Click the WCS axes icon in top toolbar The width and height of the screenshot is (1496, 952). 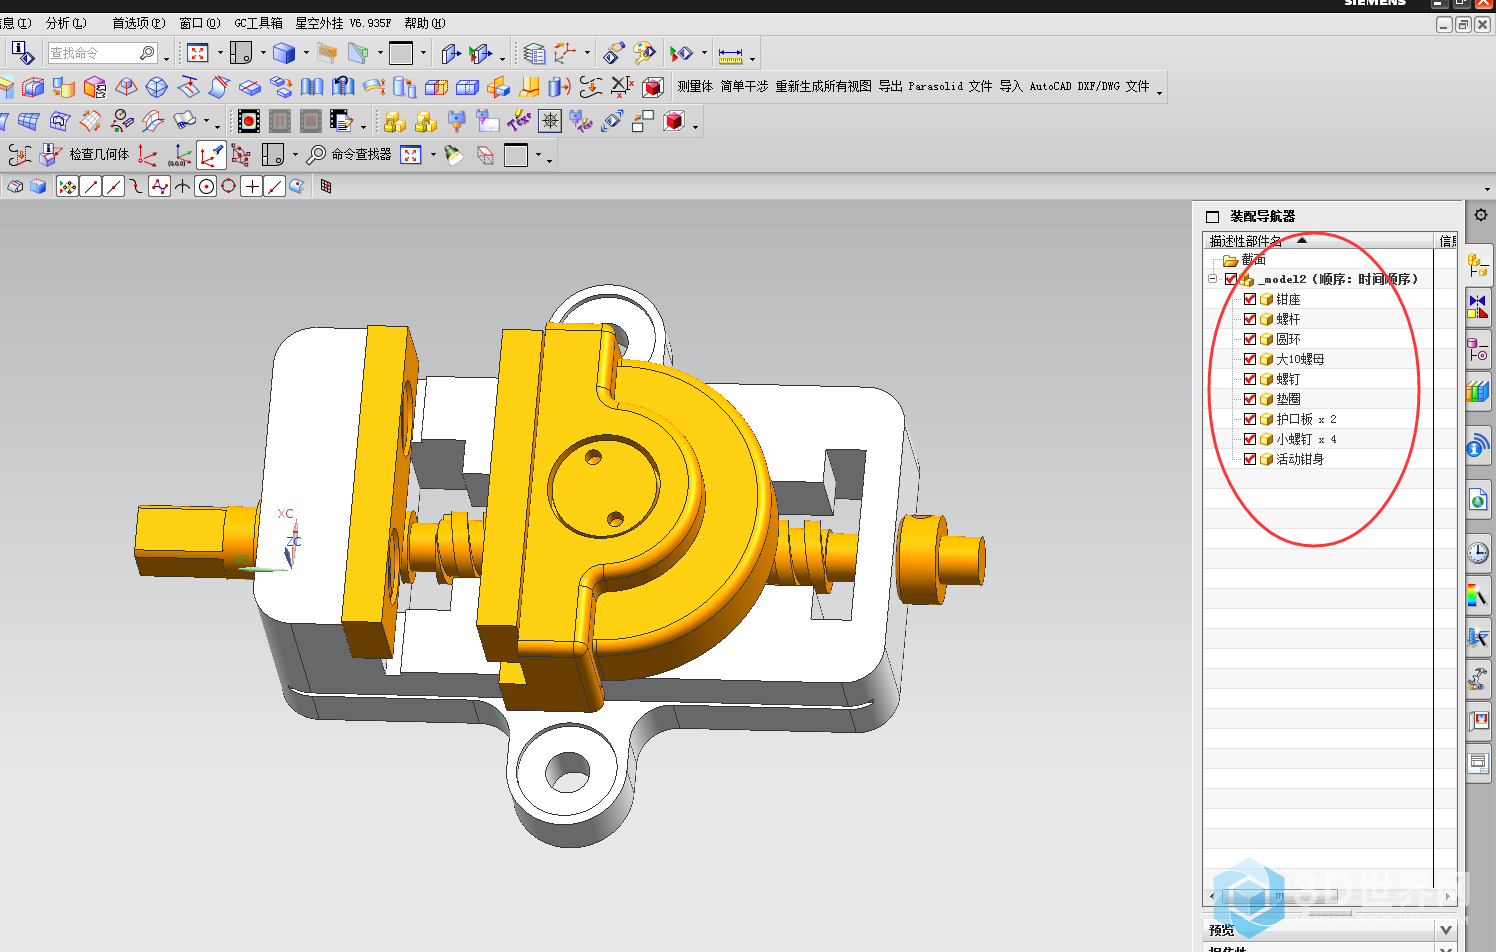pos(566,53)
